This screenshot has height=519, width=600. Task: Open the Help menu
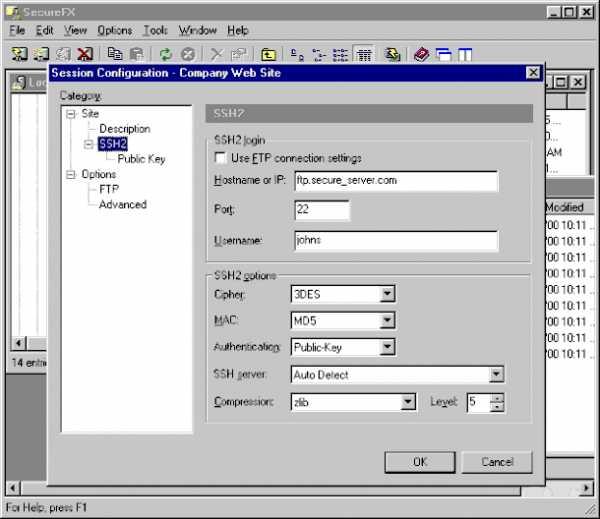click(238, 30)
